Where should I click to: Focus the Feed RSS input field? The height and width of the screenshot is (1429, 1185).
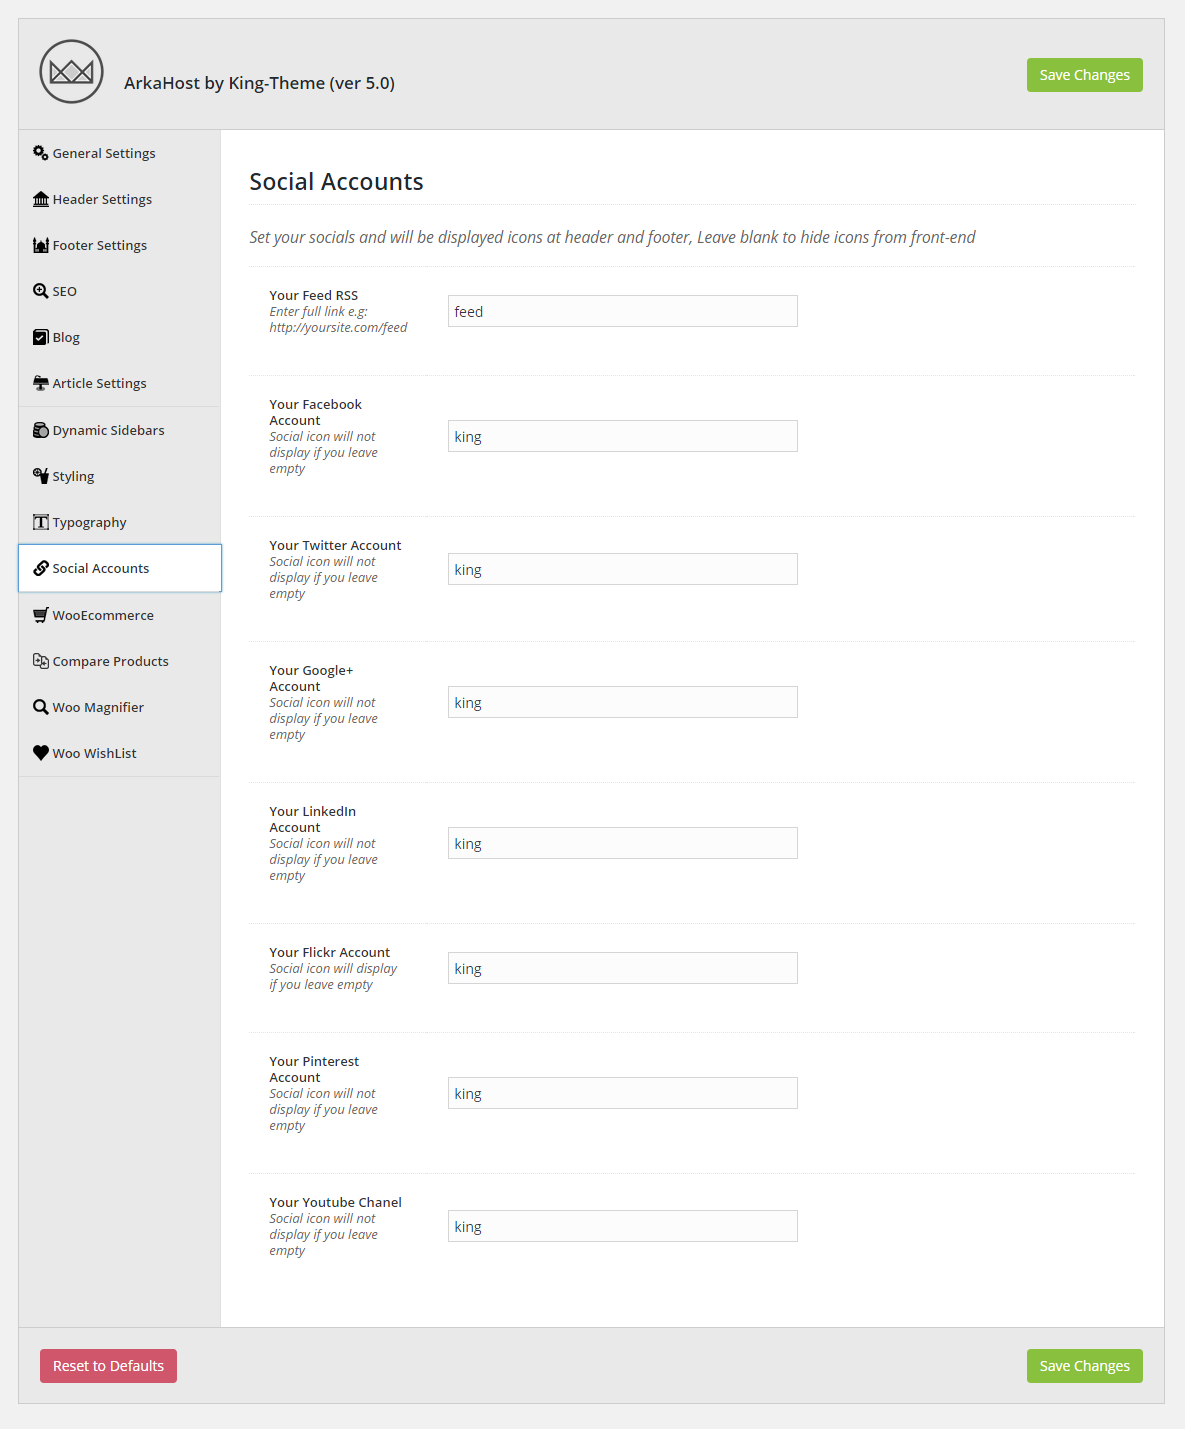click(x=623, y=311)
